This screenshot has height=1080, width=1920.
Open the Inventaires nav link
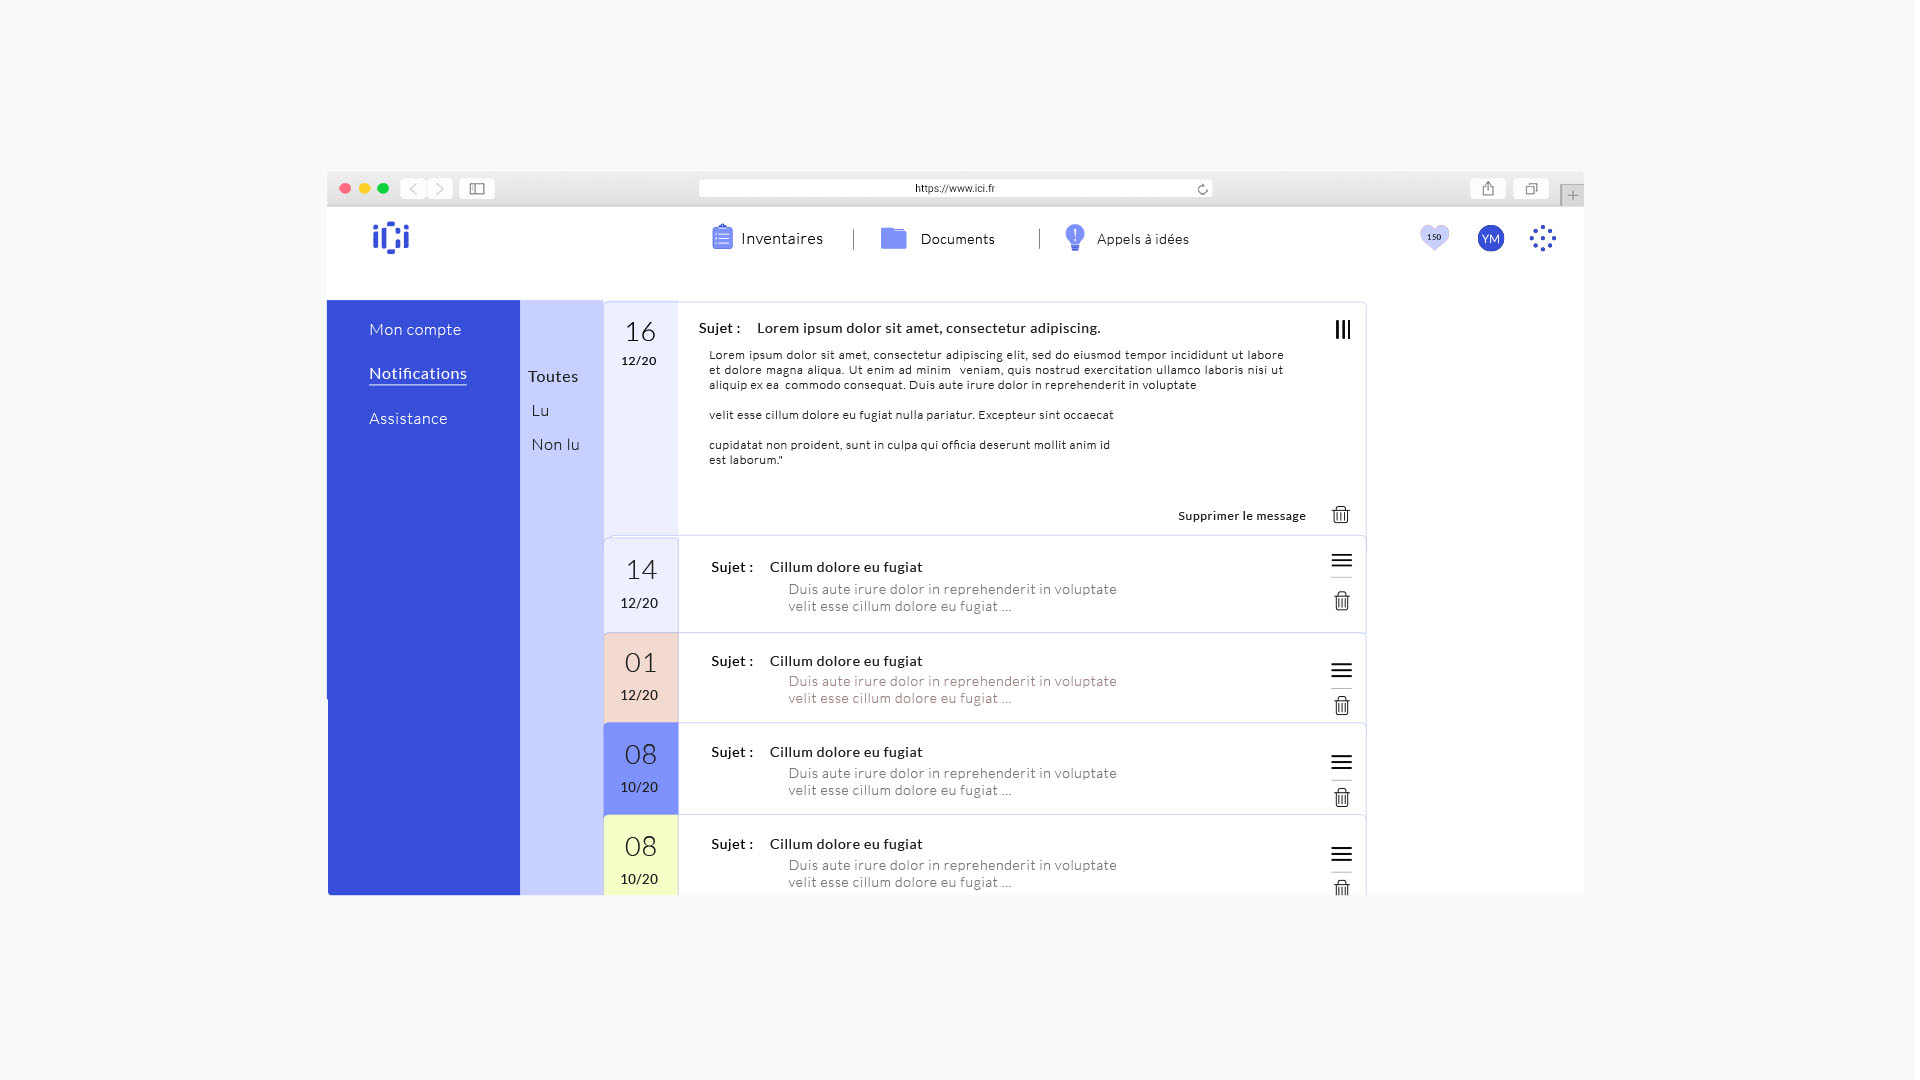[x=782, y=239]
